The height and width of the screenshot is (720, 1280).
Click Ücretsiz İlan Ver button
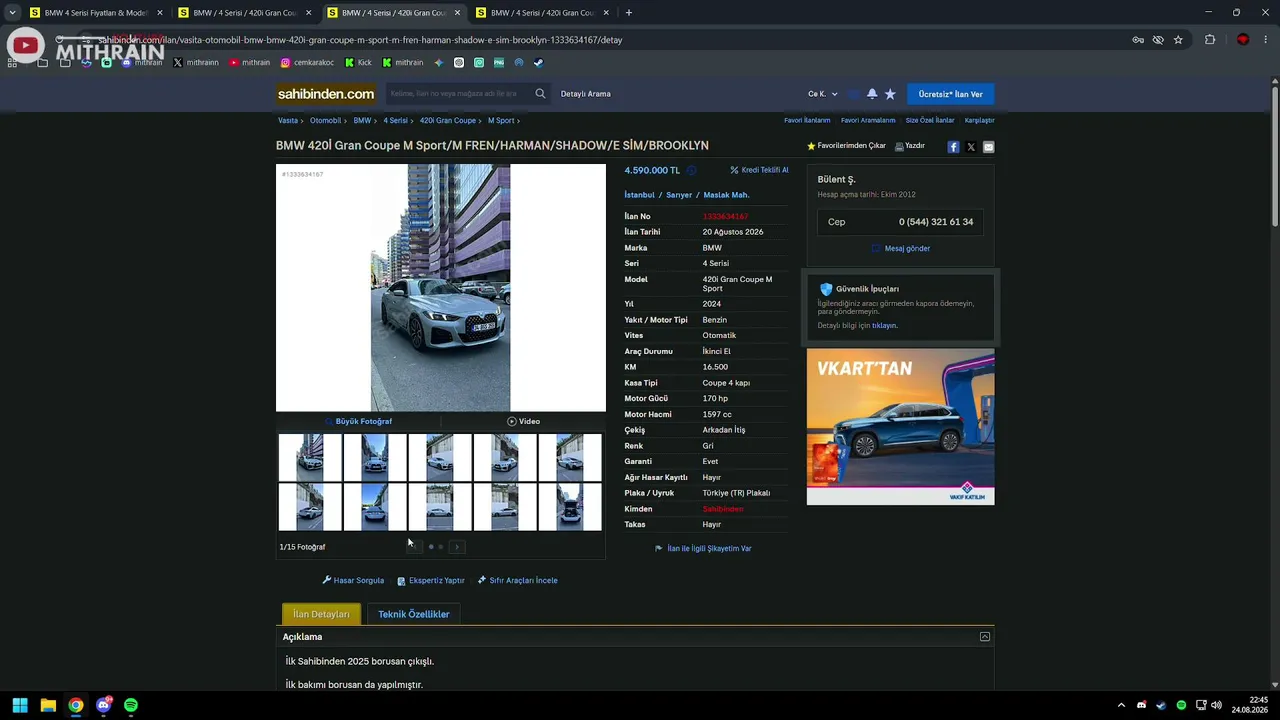click(x=950, y=94)
